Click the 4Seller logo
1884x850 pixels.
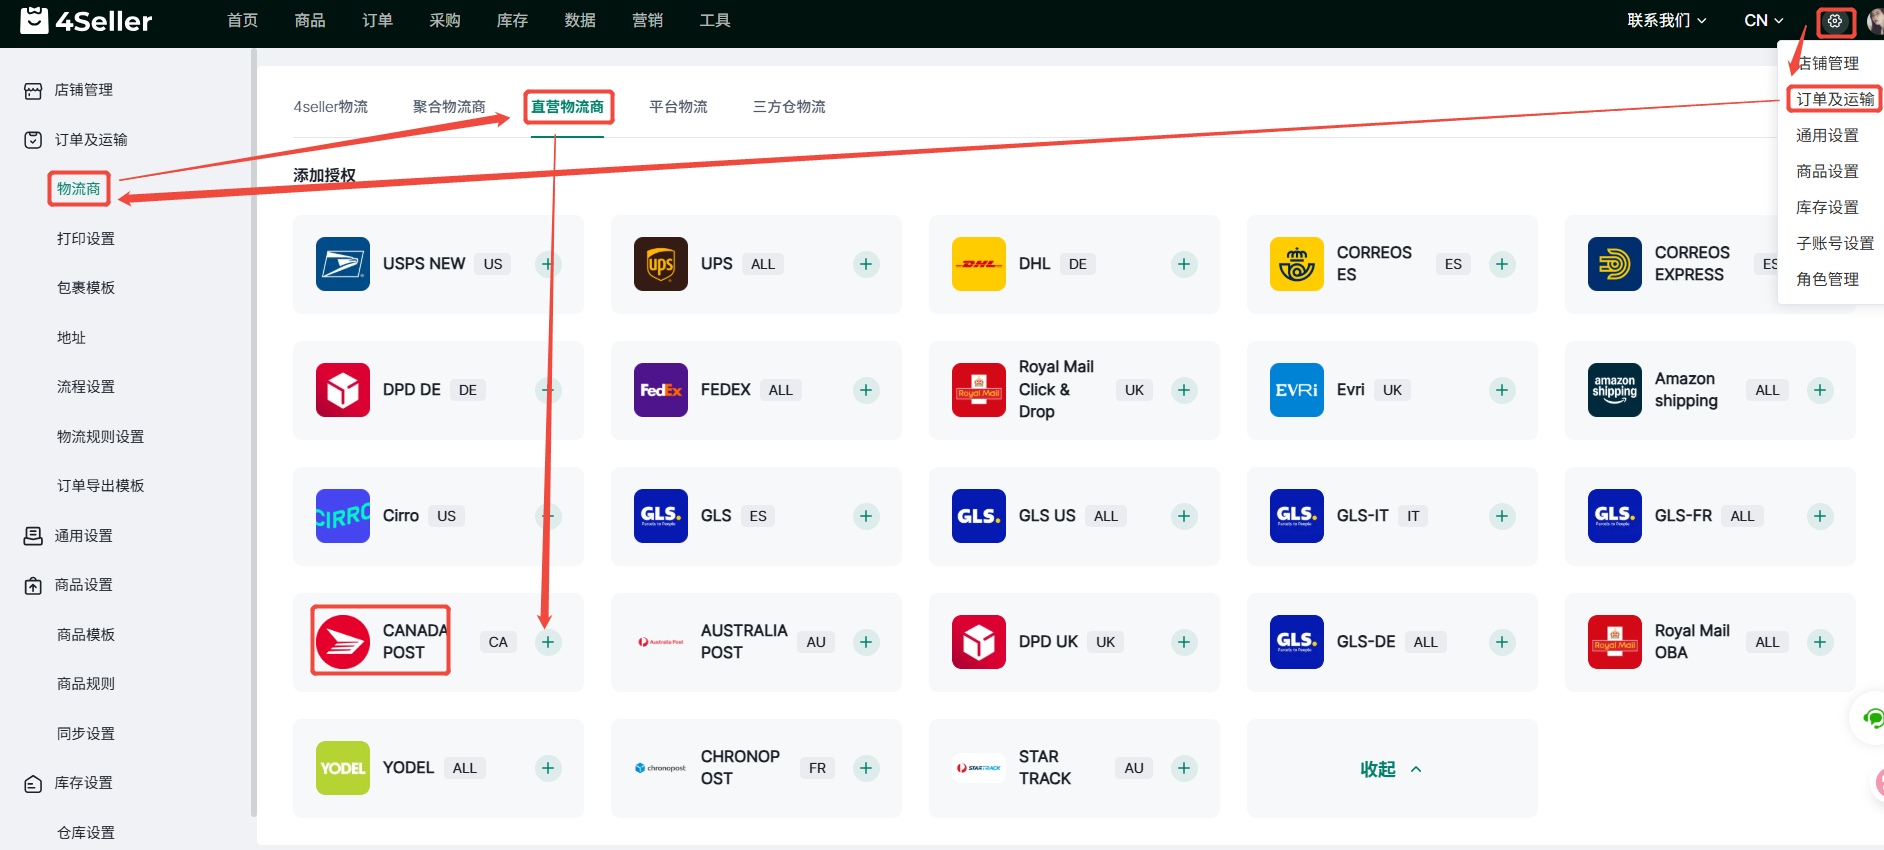[x=86, y=20]
